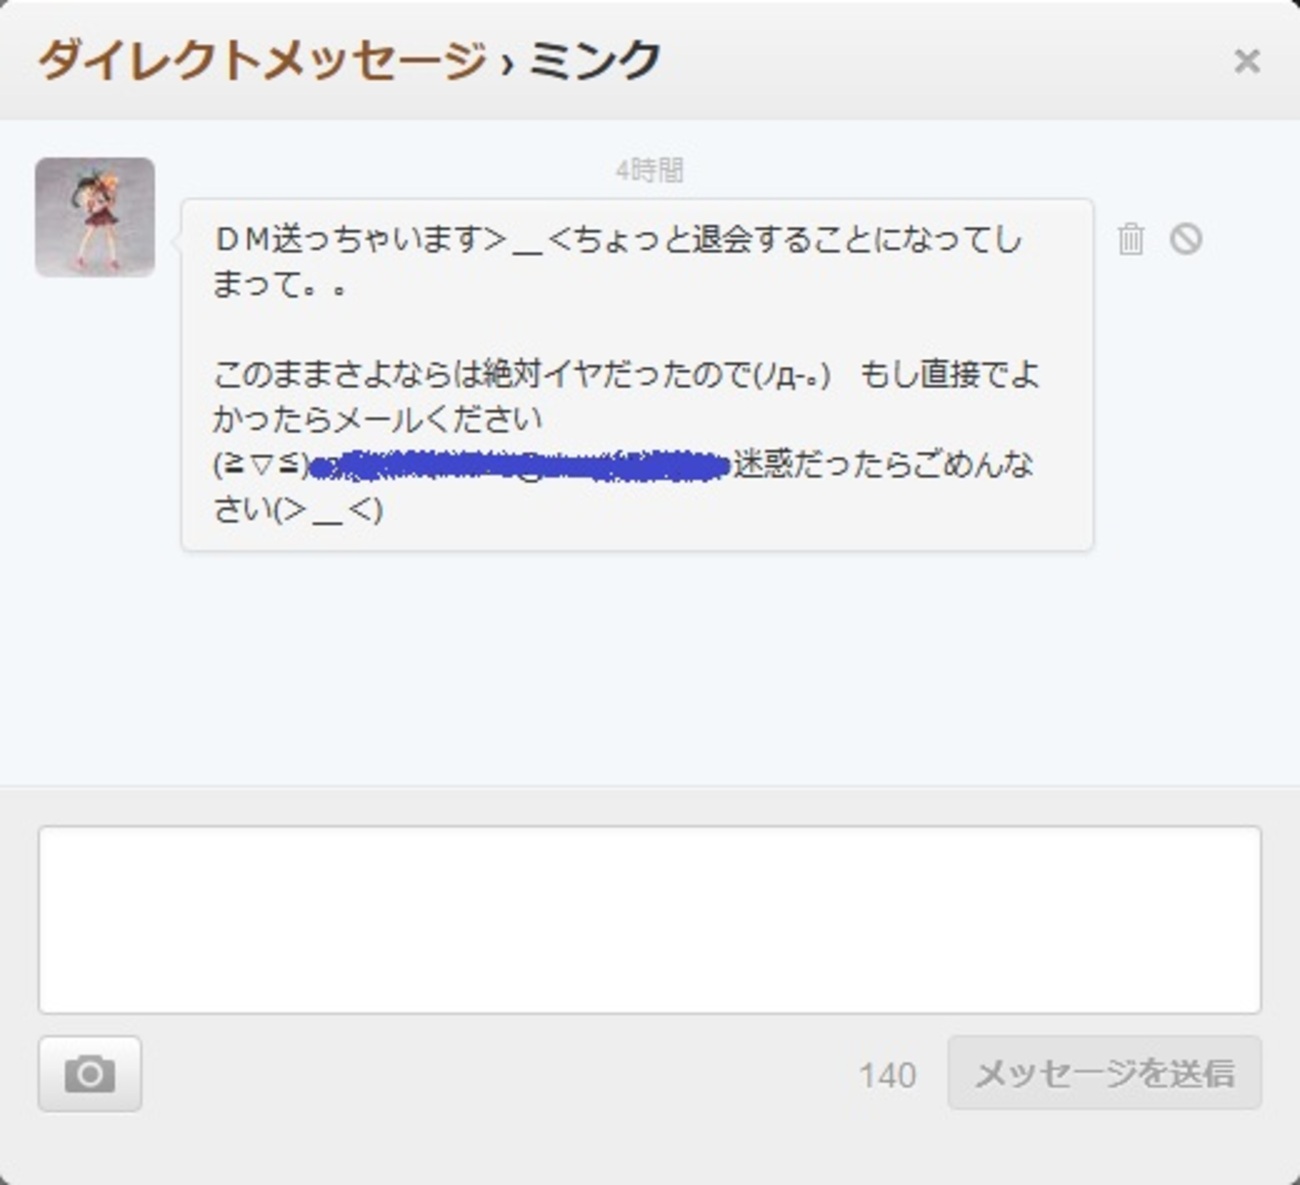Close the direct message dialog
The image size is (1300, 1185).
coord(1246,61)
